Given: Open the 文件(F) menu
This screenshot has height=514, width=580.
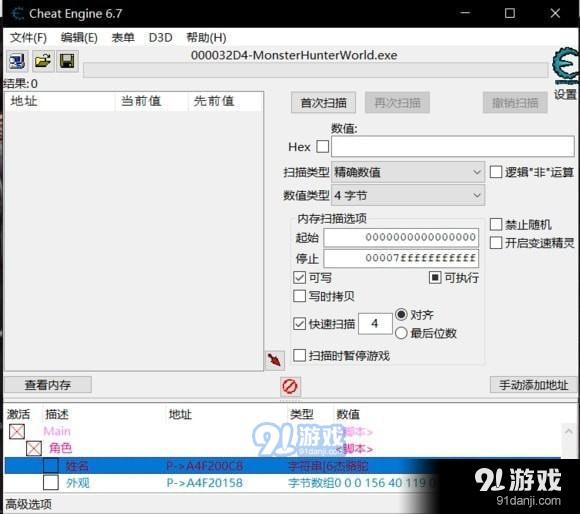Looking at the screenshot, I should point(28,37).
